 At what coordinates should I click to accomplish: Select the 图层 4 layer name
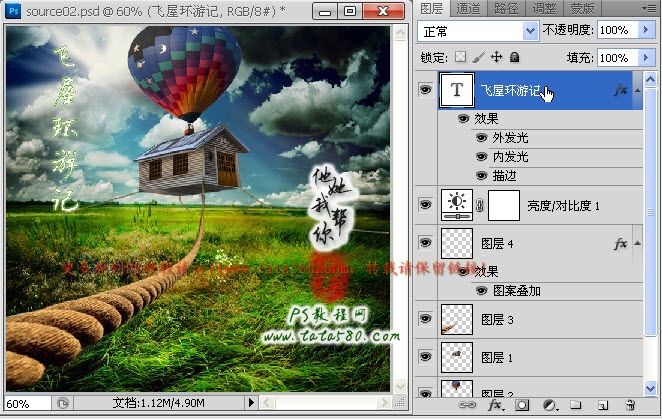497,244
